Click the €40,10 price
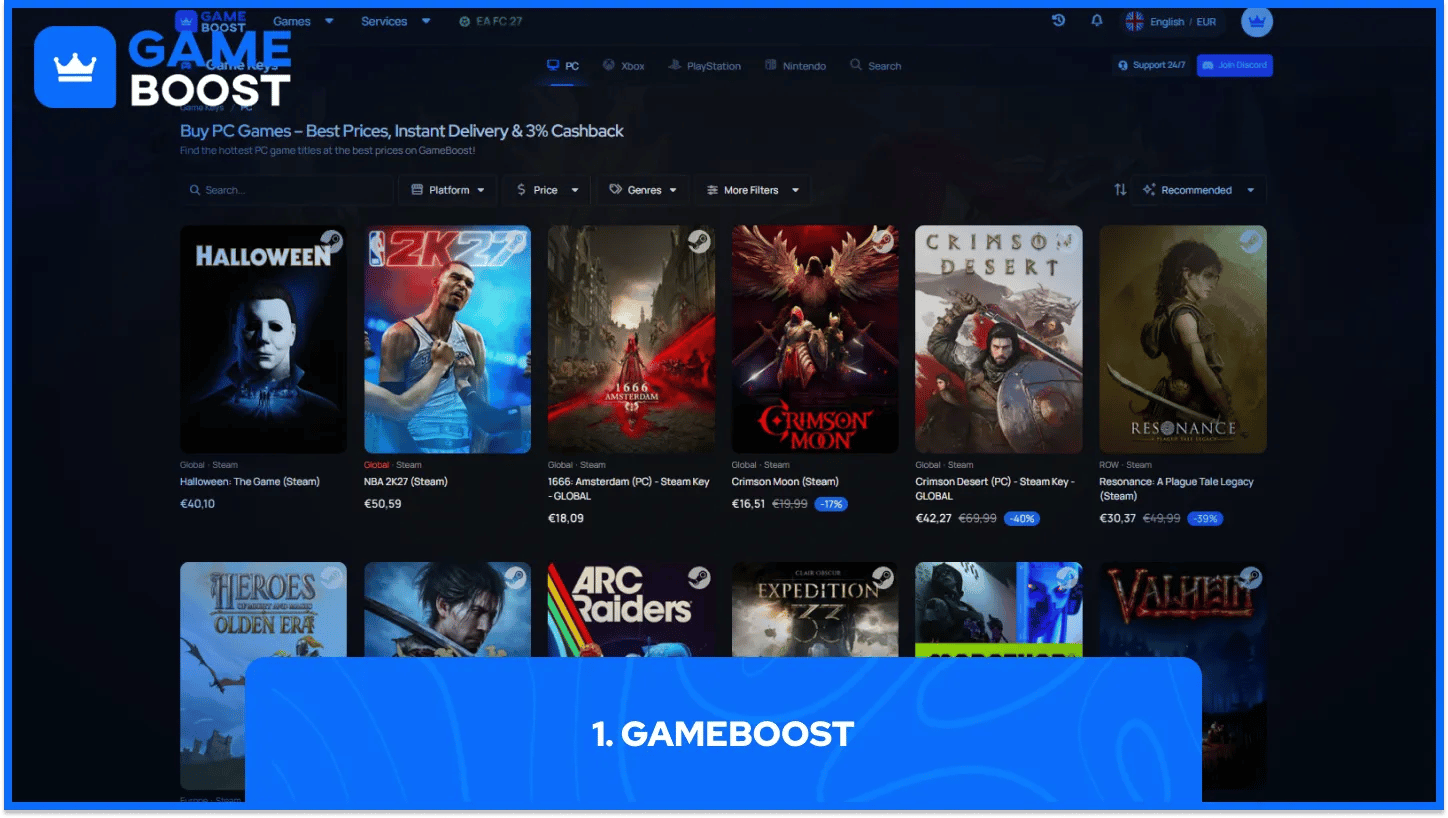 197,504
